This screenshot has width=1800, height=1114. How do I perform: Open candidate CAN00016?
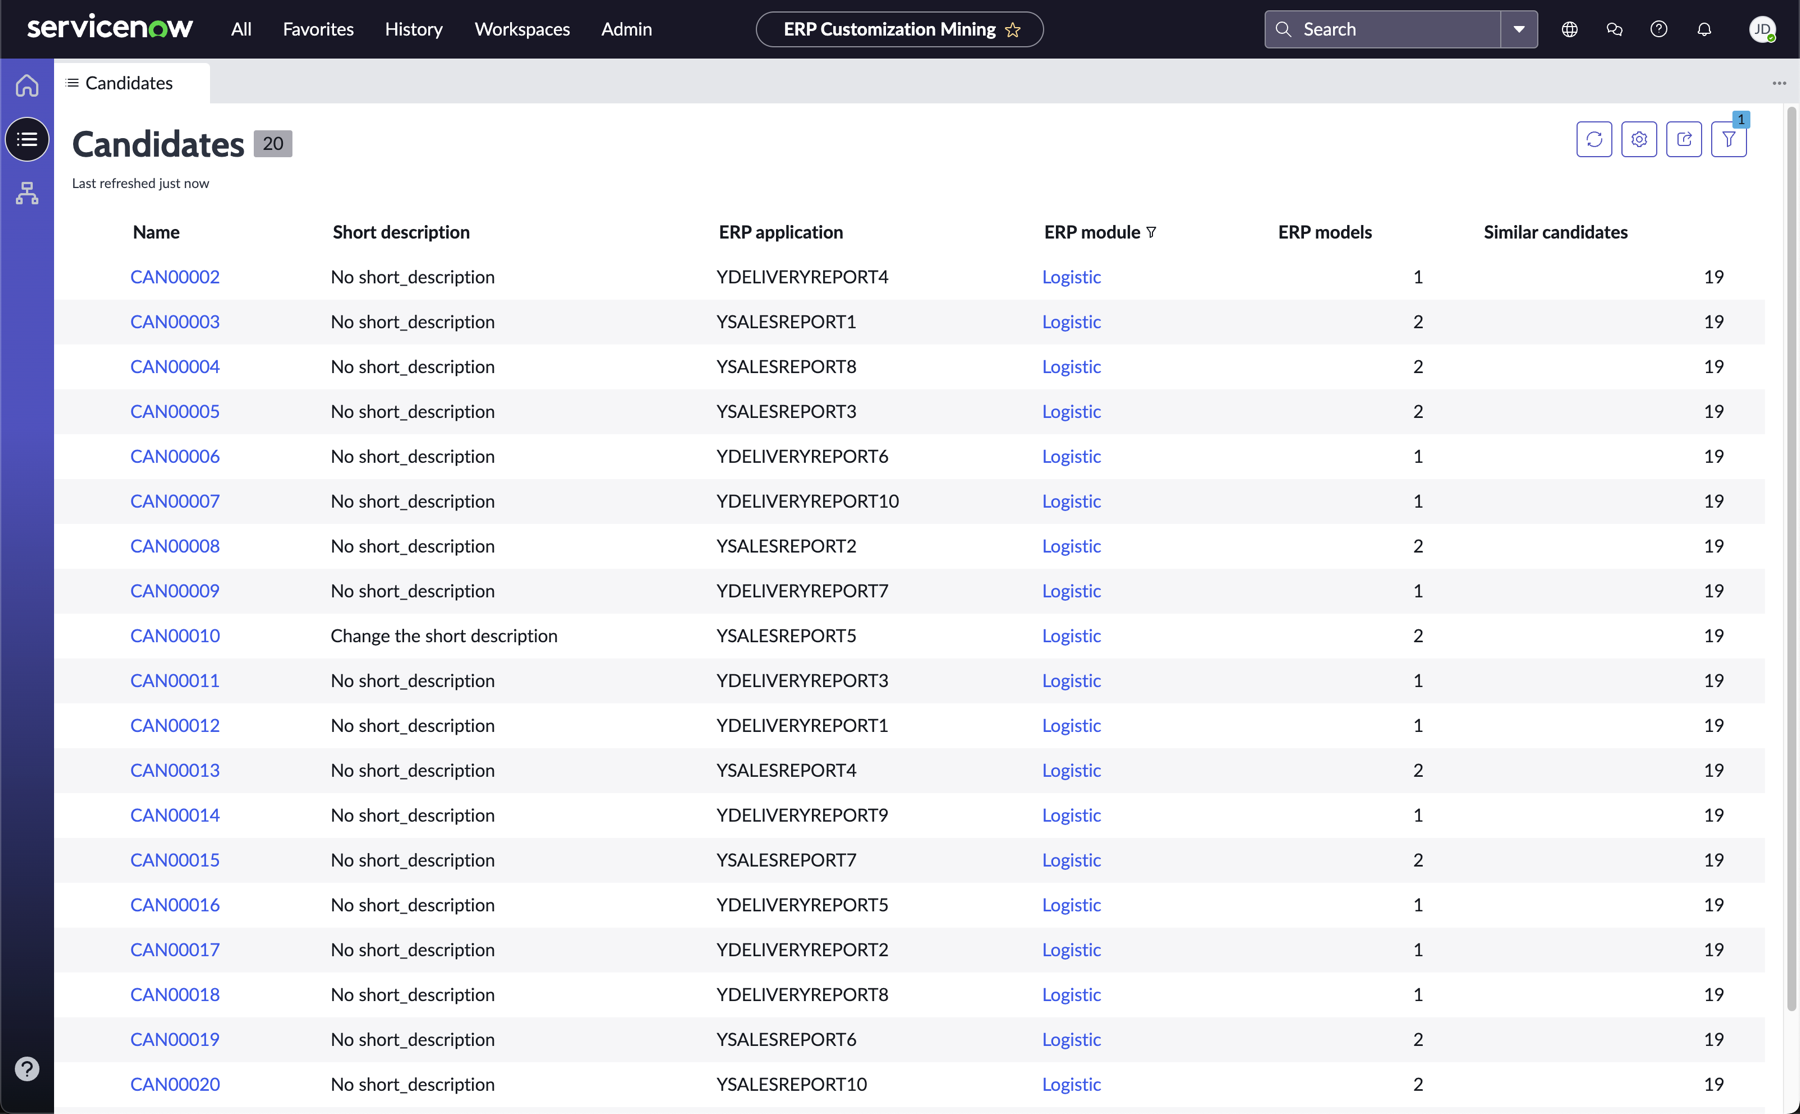point(175,905)
